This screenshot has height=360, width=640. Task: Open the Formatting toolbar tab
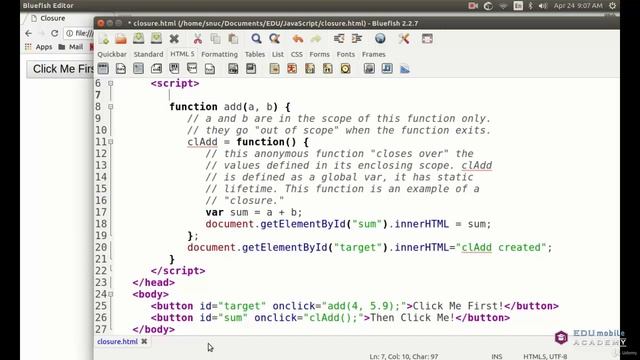click(x=219, y=54)
